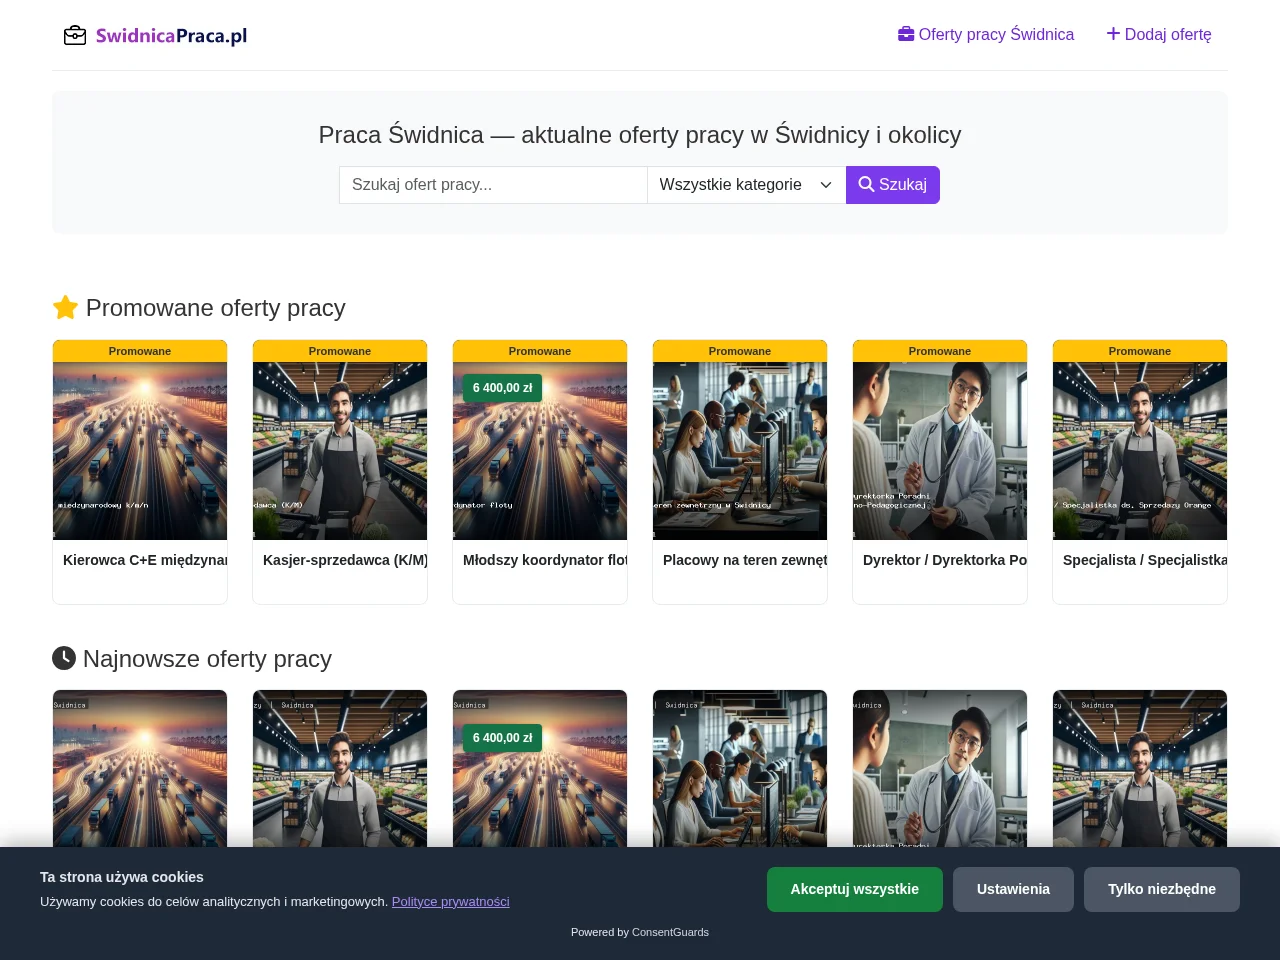Click the Specjalista / Specjalistka job title
This screenshot has width=1280, height=960.
coord(1145,560)
